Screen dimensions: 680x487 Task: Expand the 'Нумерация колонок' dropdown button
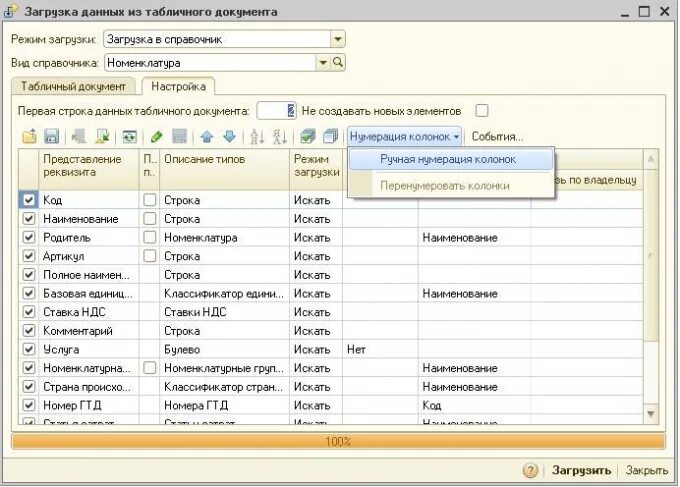click(x=404, y=137)
